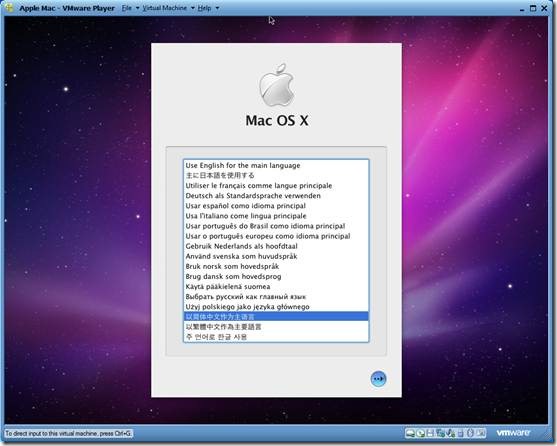Expand the Help menu arrow
557x446 pixels.
pyautogui.click(x=217, y=8)
